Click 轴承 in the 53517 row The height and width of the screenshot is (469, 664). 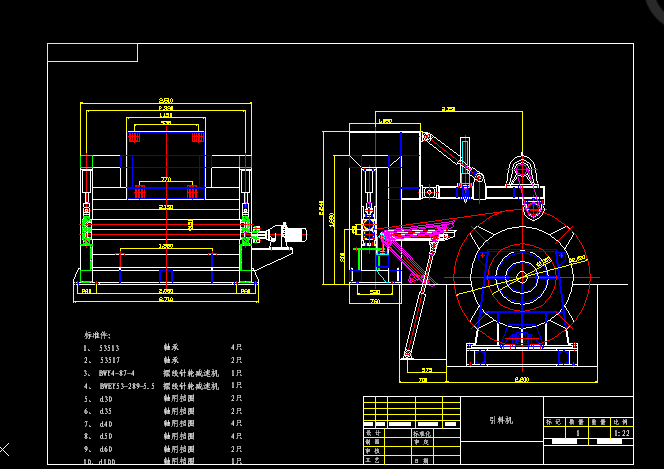tap(172, 360)
